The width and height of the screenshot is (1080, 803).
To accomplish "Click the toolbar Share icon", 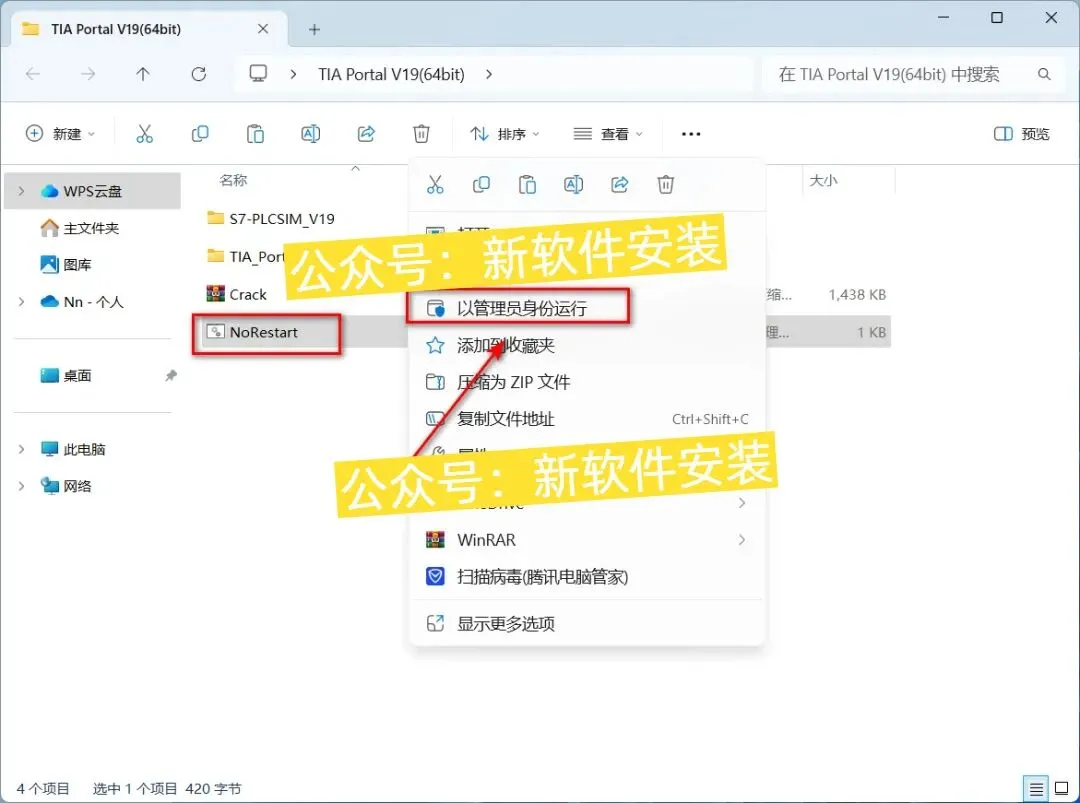I will 366,134.
